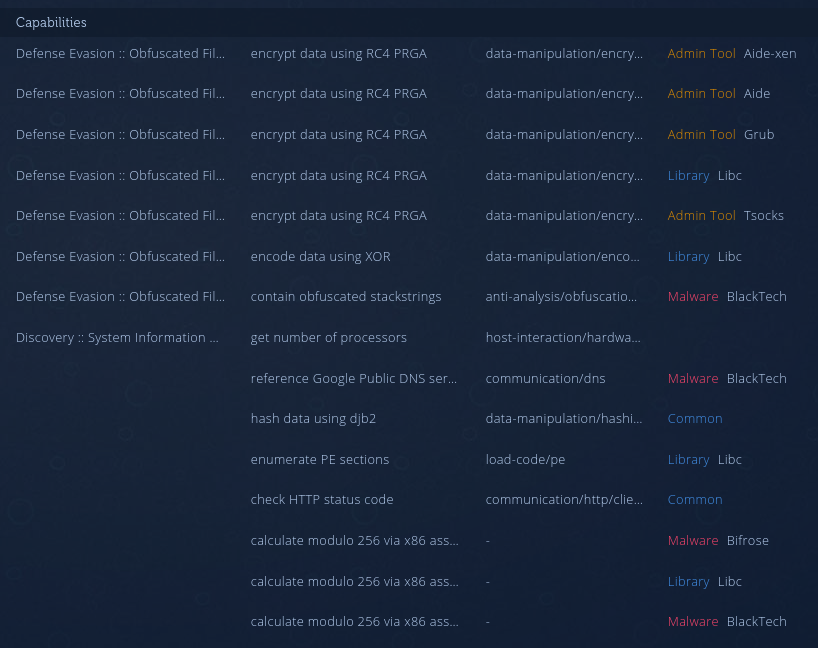Click 'enumerate PE sections' capability
This screenshot has height=648, width=818.
click(319, 459)
